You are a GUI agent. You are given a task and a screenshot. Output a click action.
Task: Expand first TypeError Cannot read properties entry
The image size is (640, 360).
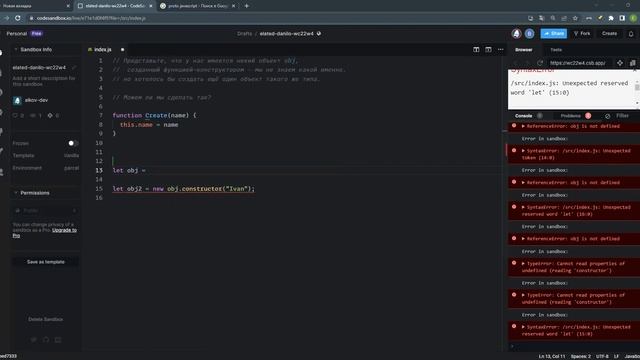coord(523,264)
